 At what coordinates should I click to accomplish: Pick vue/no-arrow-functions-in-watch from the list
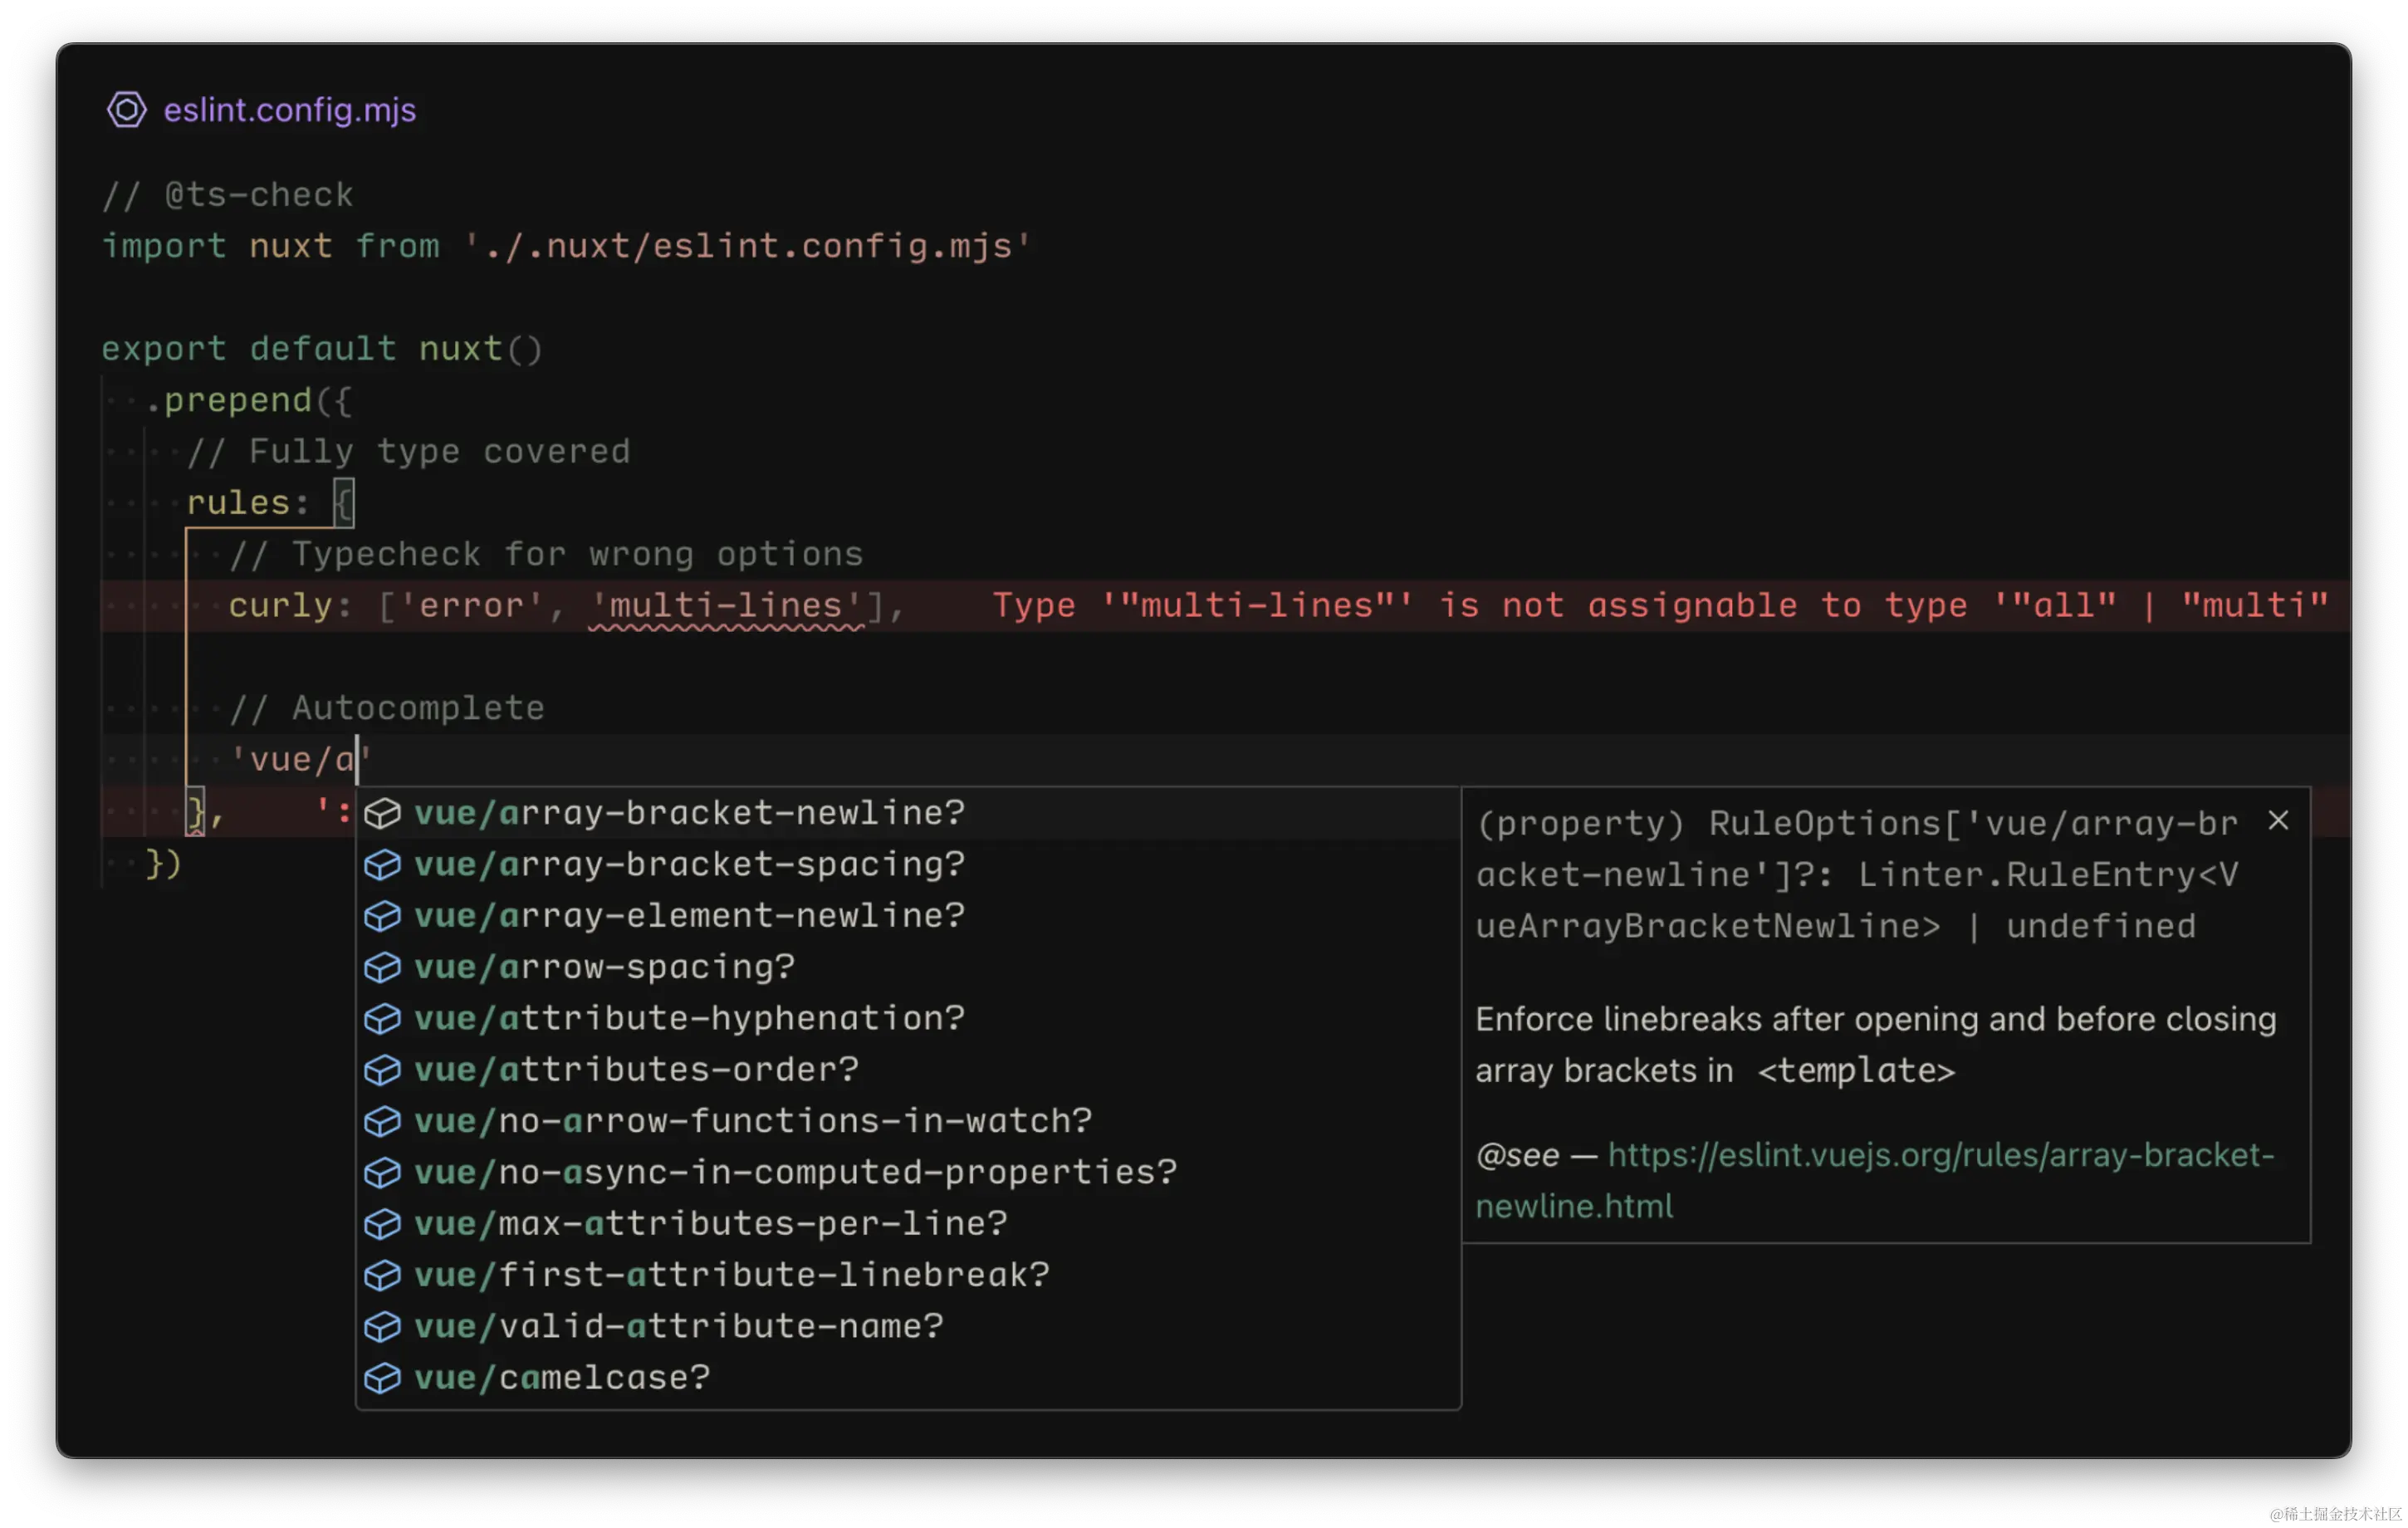pos(752,1122)
